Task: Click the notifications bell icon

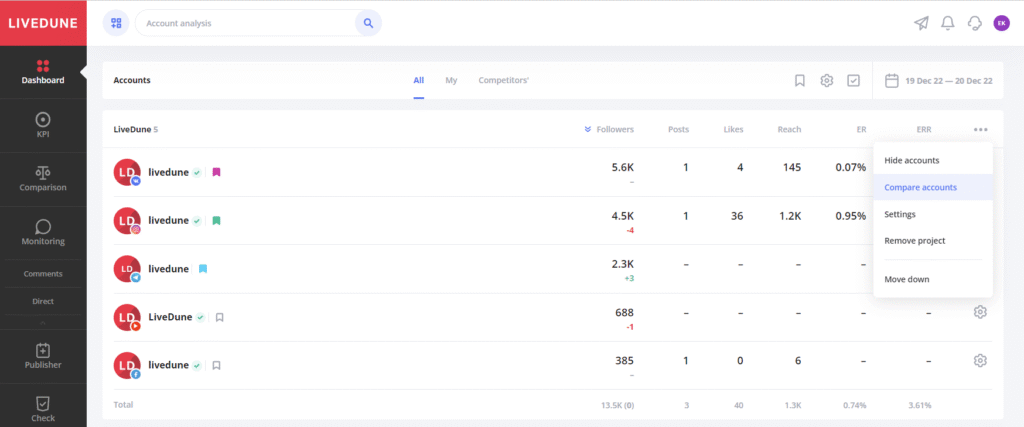Action: pyautogui.click(x=948, y=23)
